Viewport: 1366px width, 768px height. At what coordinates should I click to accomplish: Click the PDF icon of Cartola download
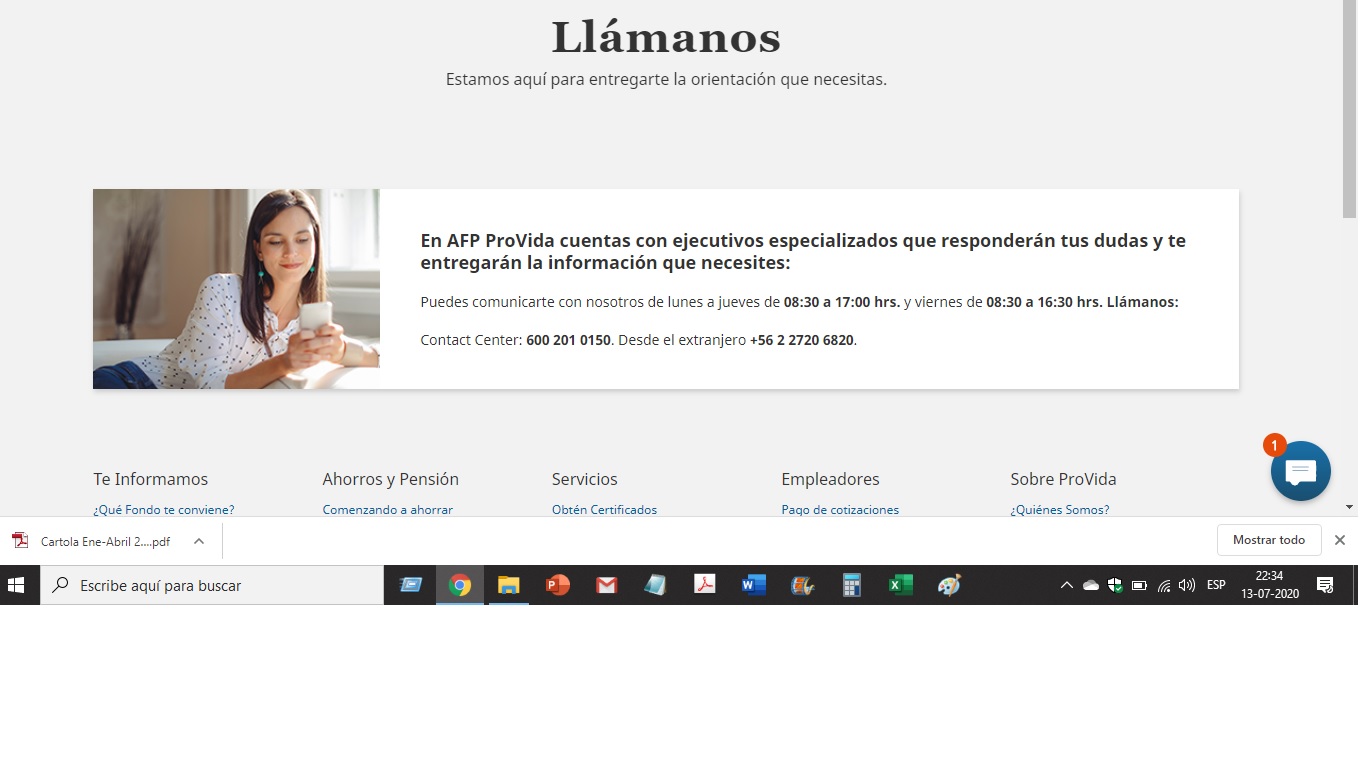point(20,540)
